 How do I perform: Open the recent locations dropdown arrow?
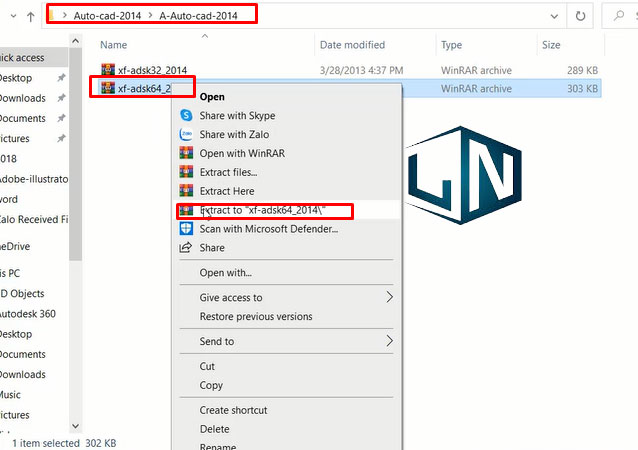13,16
